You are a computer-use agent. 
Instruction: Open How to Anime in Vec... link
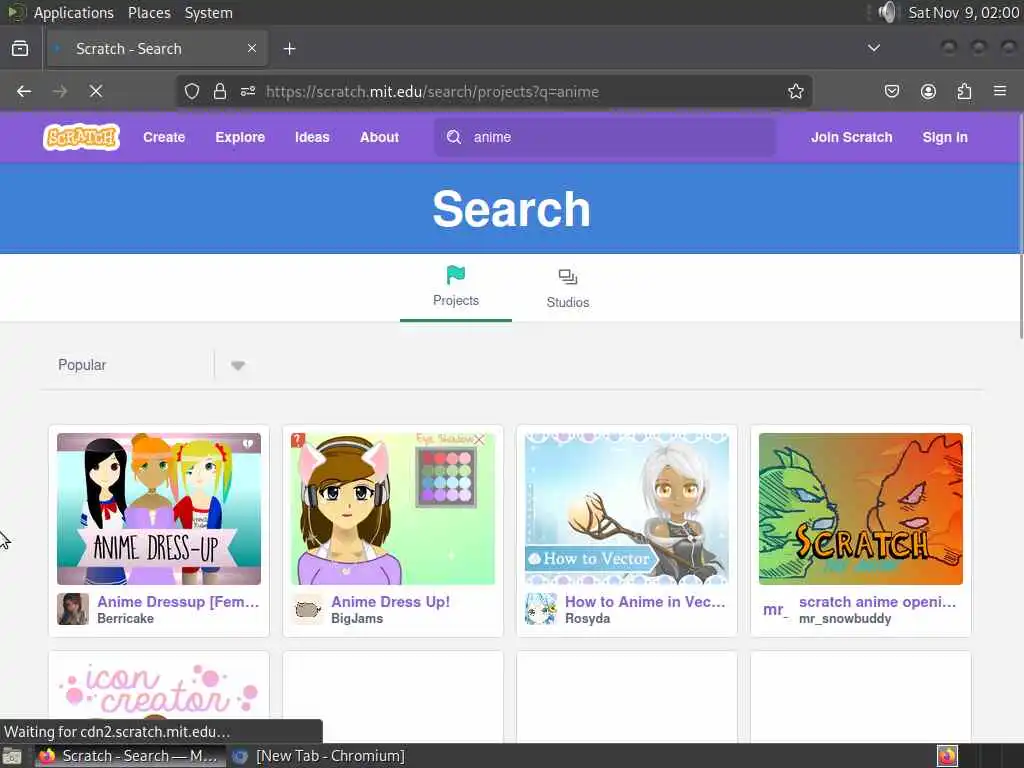click(645, 601)
